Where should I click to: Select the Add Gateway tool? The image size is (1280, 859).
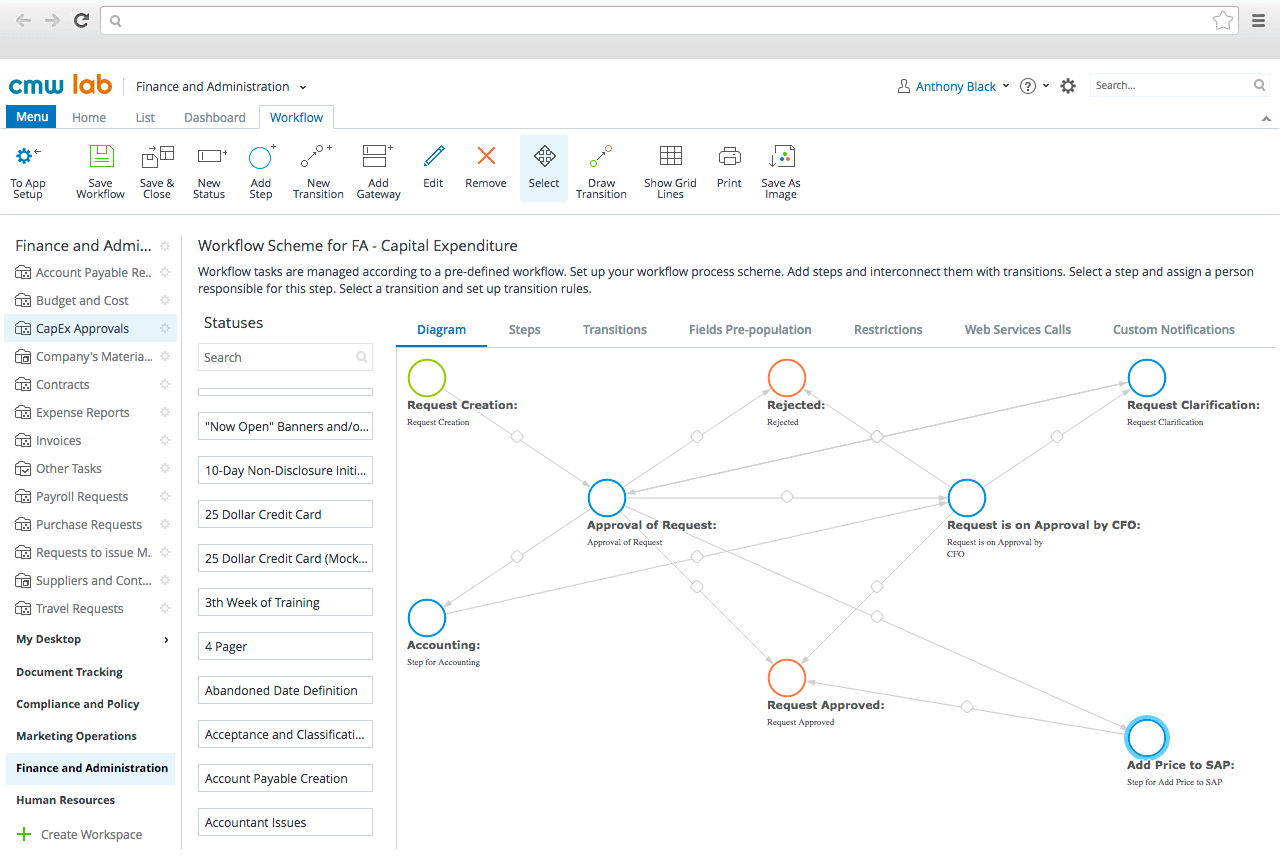pos(378,157)
